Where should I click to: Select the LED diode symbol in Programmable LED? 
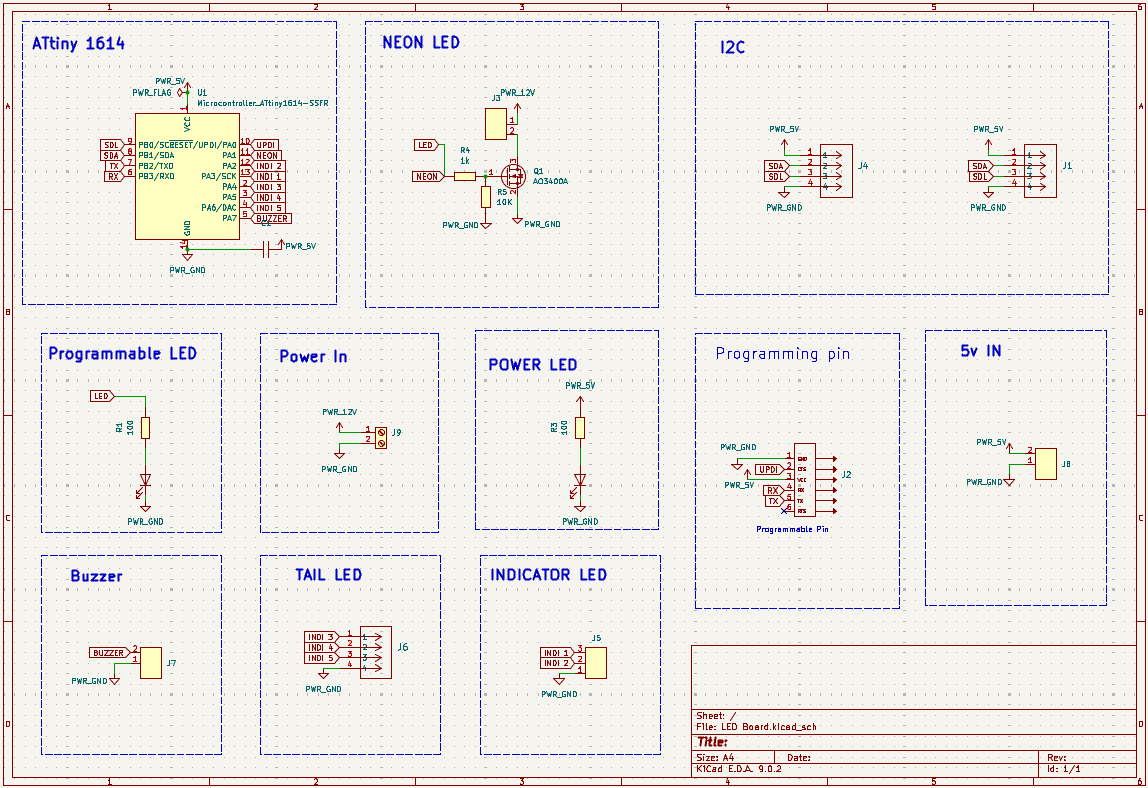(x=145, y=481)
